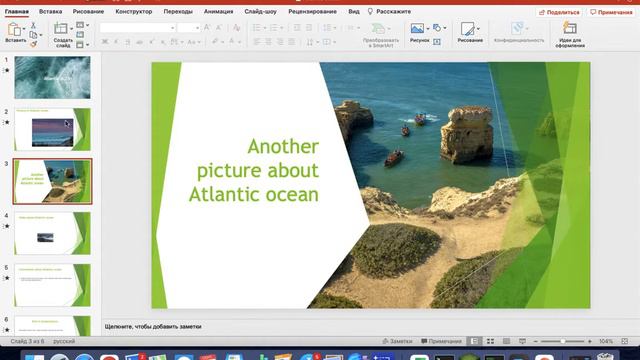Expand the Вставить paste options arrow
Viewport: 640px width, 360px height.
tap(24, 29)
